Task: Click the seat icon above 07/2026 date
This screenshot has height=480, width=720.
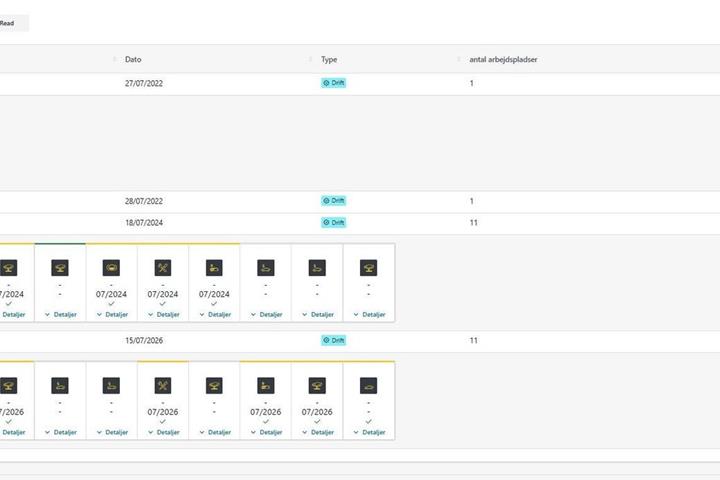Action: coord(265,386)
